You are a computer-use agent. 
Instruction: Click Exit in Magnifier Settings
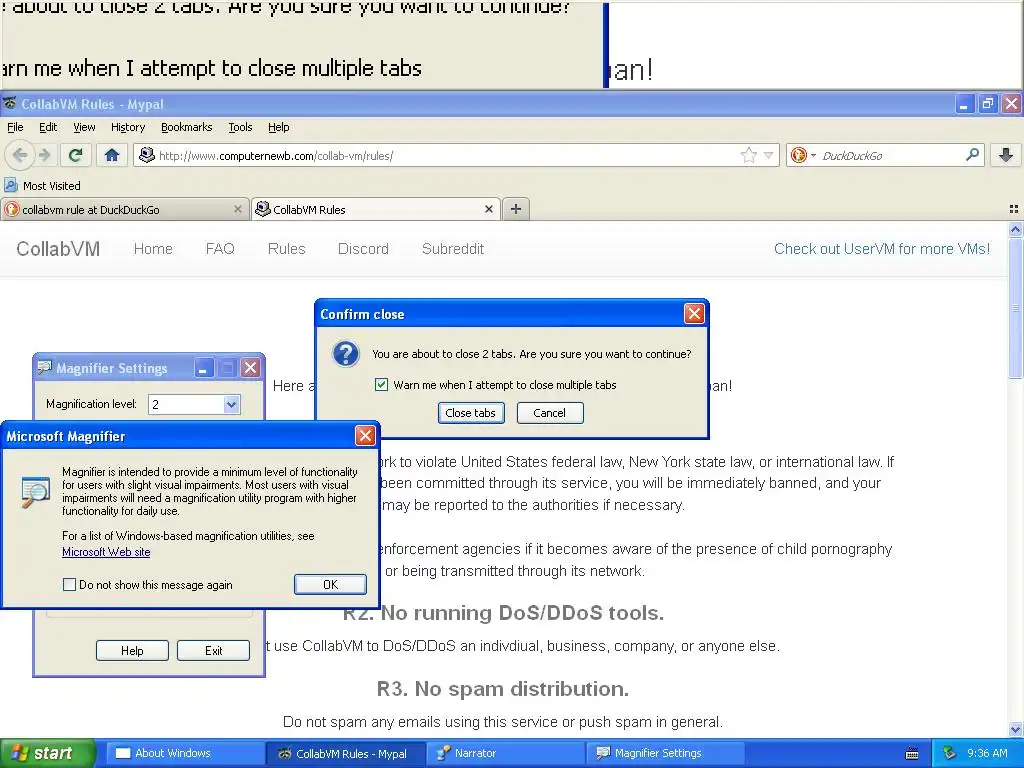tap(214, 650)
